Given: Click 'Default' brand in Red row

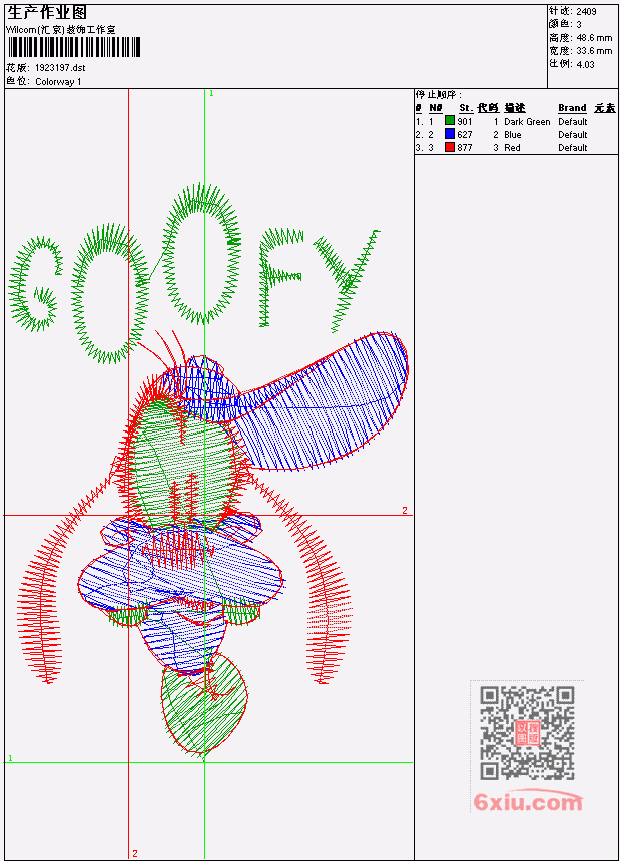Looking at the screenshot, I should [x=573, y=148].
